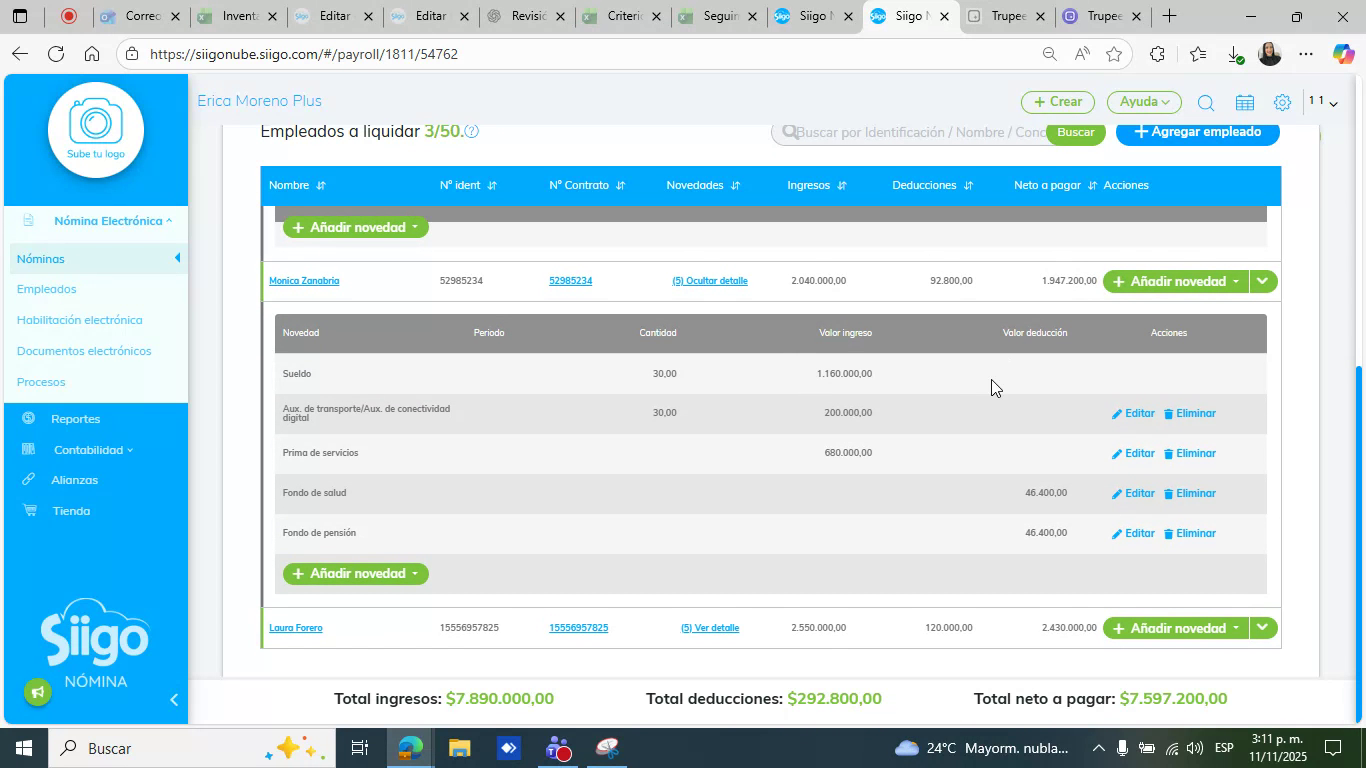Add page to favorites star icon

1114,54
